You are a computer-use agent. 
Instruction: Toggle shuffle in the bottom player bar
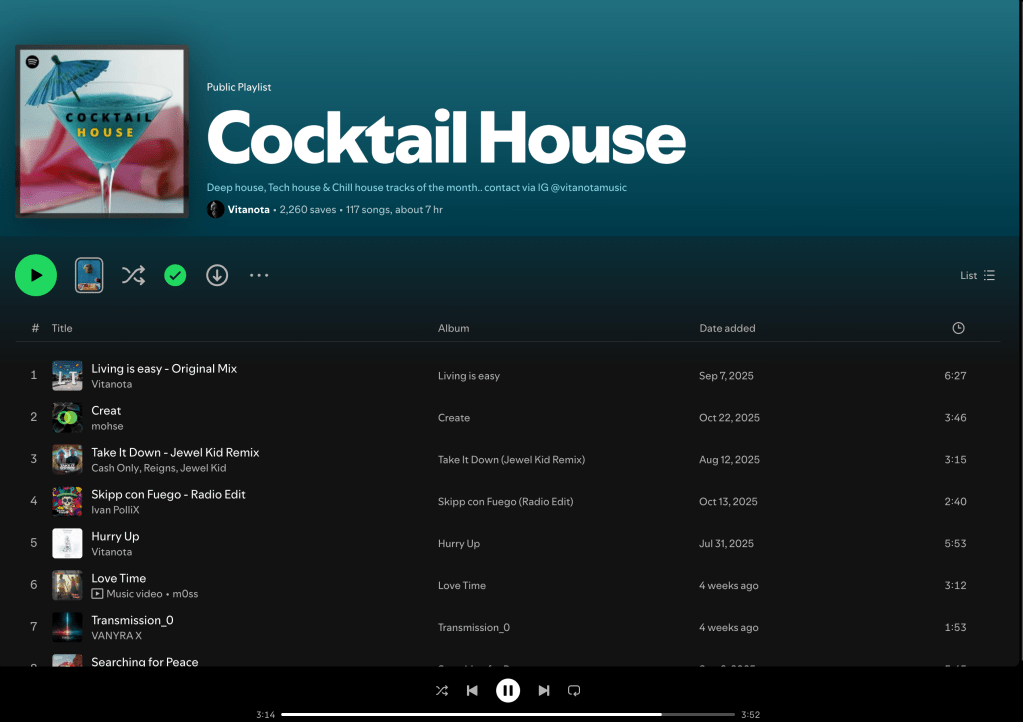coord(442,690)
